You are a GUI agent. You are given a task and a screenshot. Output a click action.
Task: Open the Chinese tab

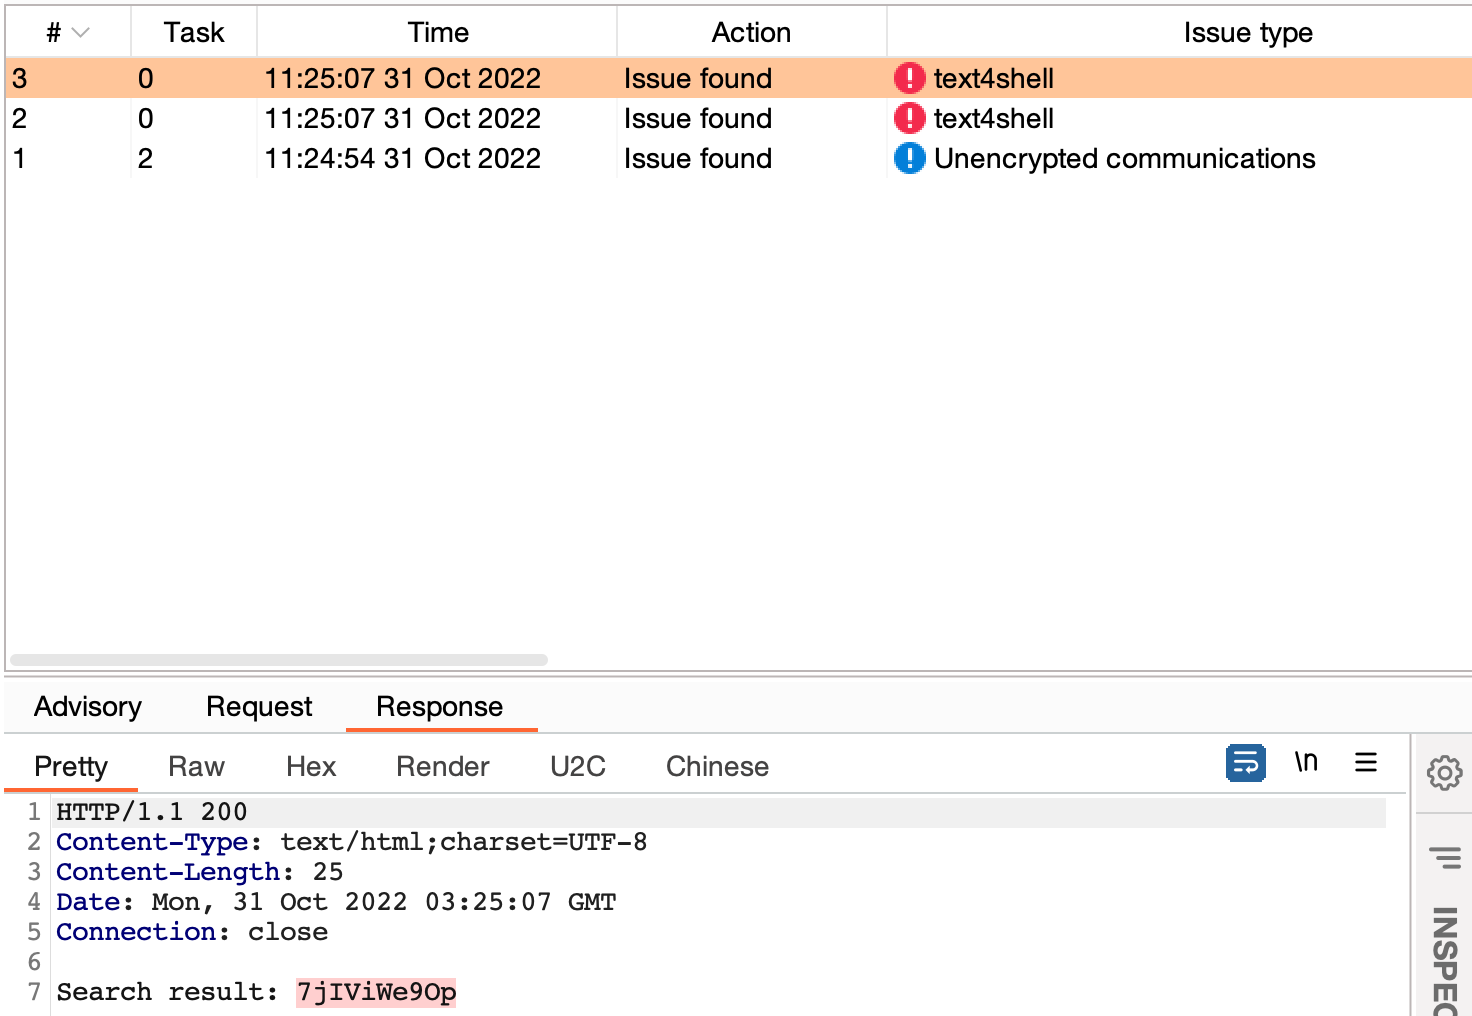click(x=717, y=767)
